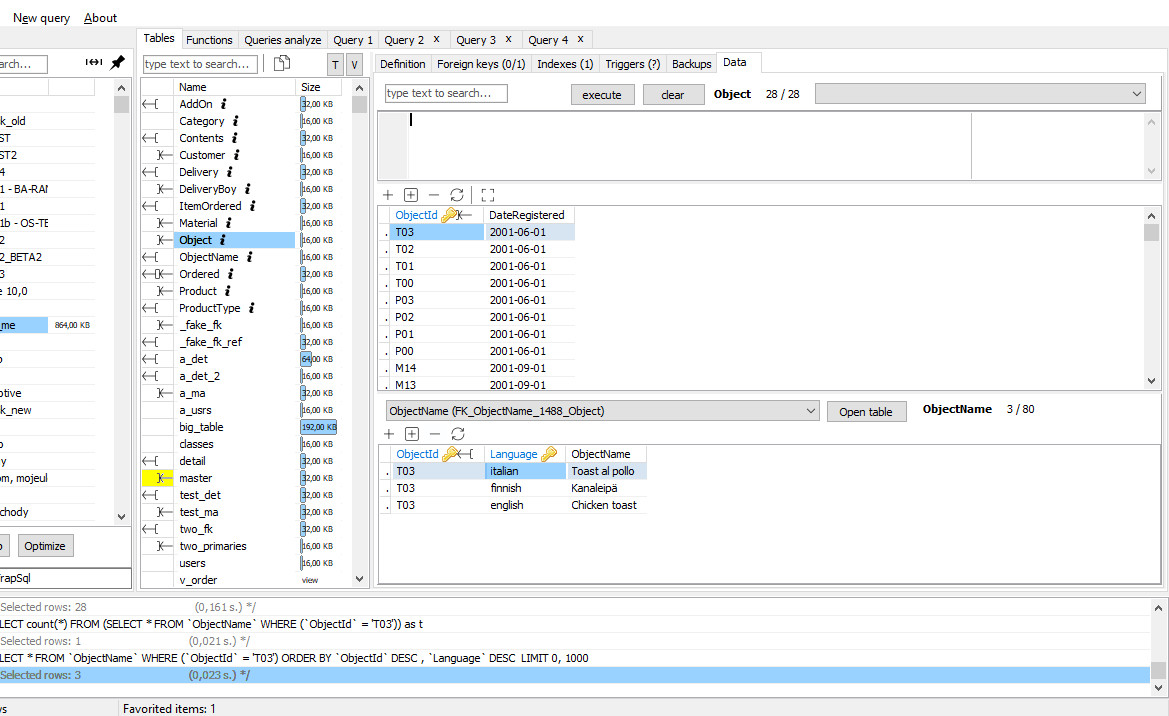Open the Backups tab

pyautogui.click(x=691, y=64)
